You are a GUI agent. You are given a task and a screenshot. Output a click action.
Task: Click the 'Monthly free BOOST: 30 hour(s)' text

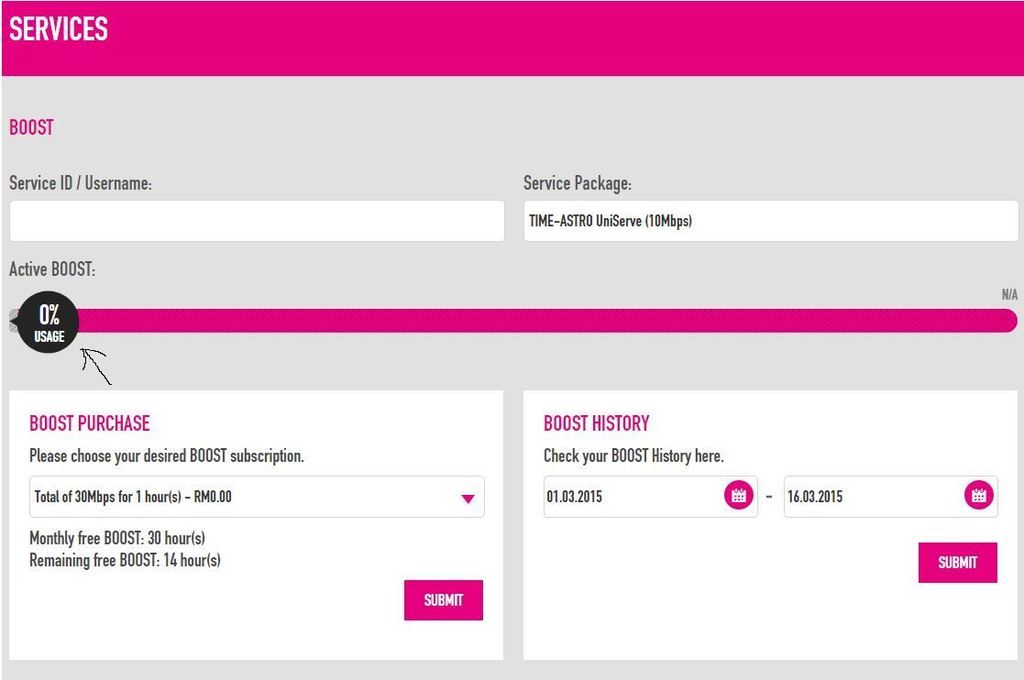tap(117, 539)
